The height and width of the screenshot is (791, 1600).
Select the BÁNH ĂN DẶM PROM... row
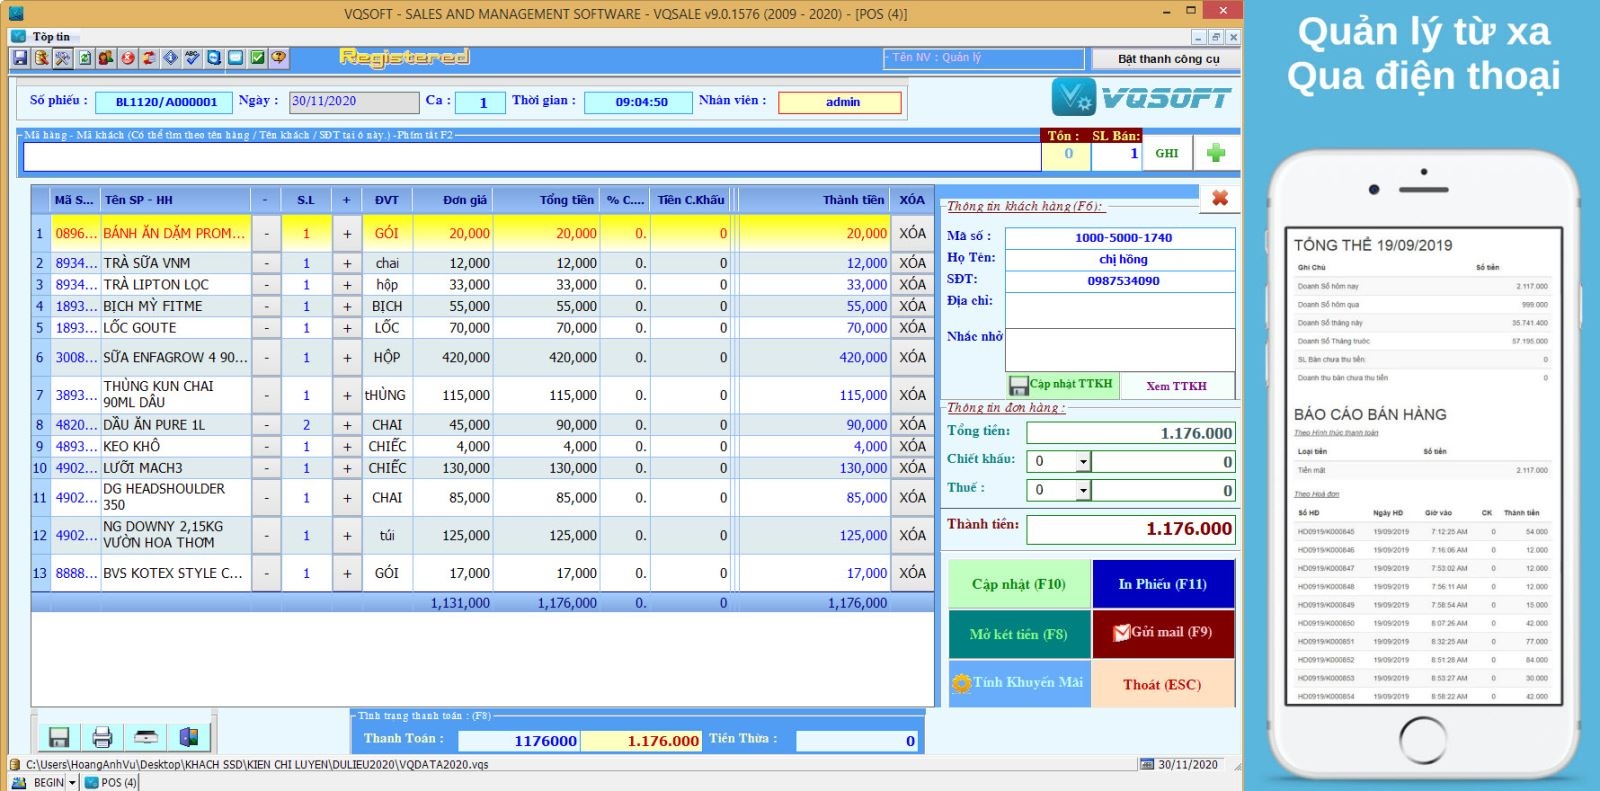point(483,233)
